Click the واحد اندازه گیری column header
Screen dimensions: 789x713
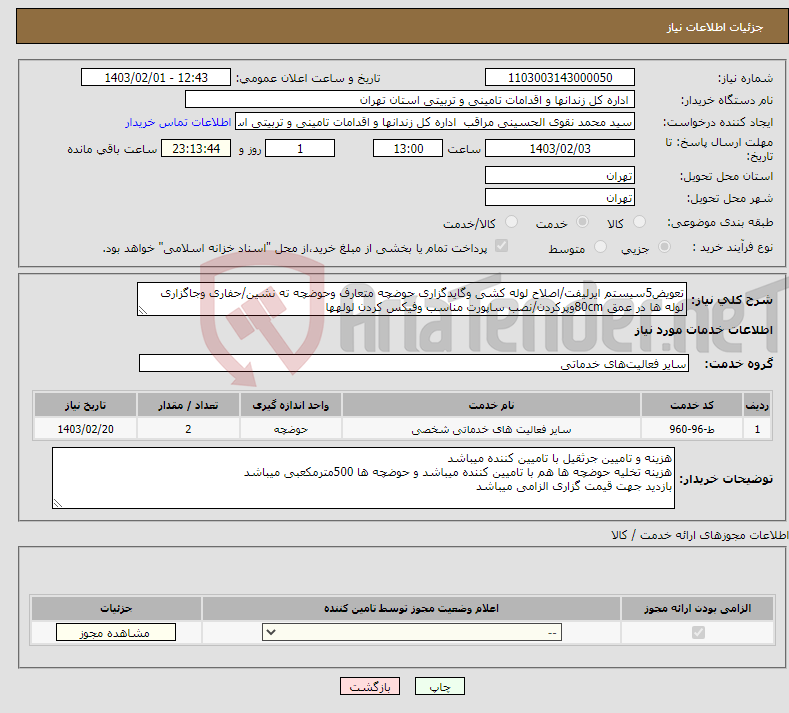click(x=291, y=405)
